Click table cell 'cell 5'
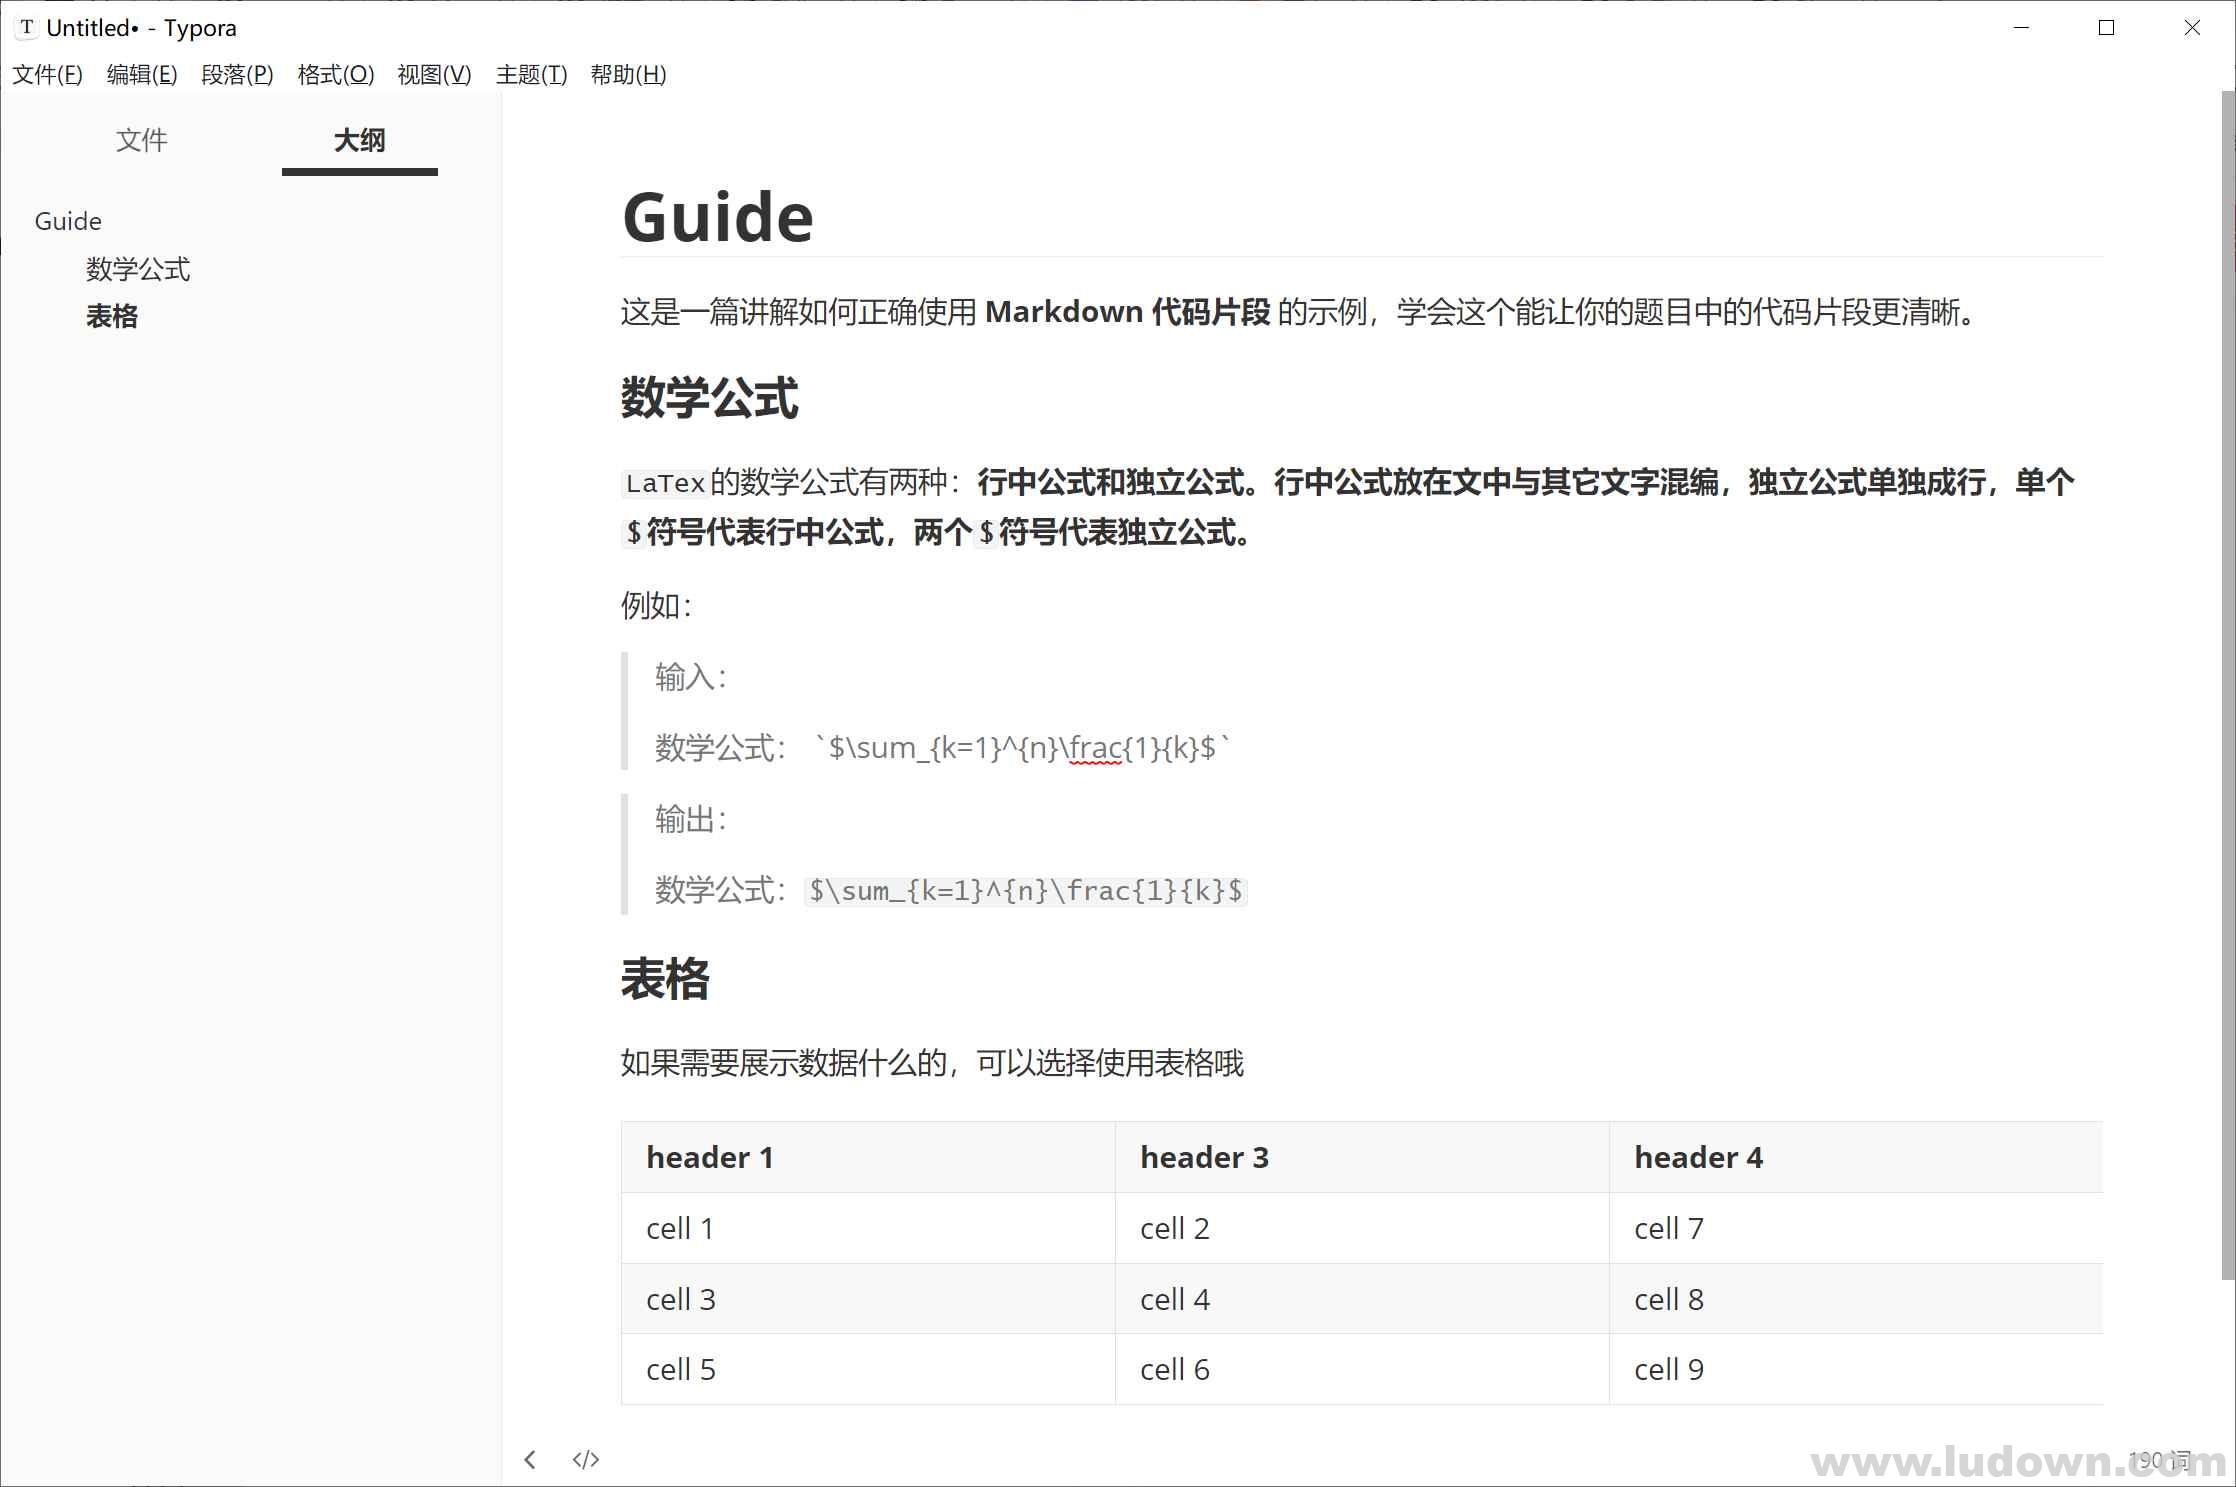The height and width of the screenshot is (1487, 2236). click(x=868, y=1369)
